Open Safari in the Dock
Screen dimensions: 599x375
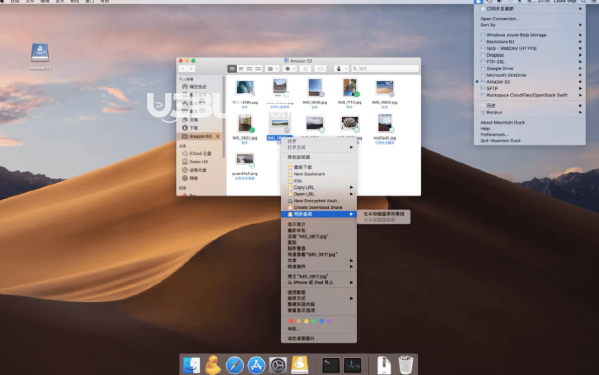(x=235, y=365)
